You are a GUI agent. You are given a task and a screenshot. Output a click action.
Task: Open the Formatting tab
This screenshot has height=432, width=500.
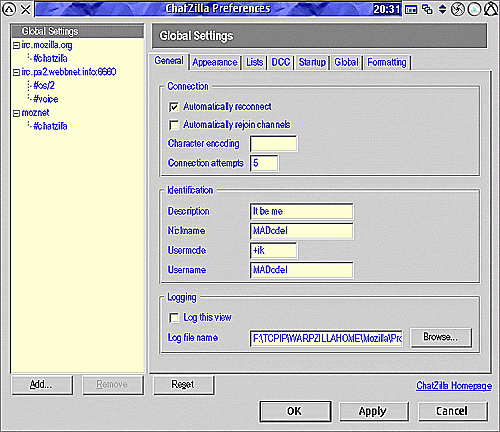tap(387, 62)
